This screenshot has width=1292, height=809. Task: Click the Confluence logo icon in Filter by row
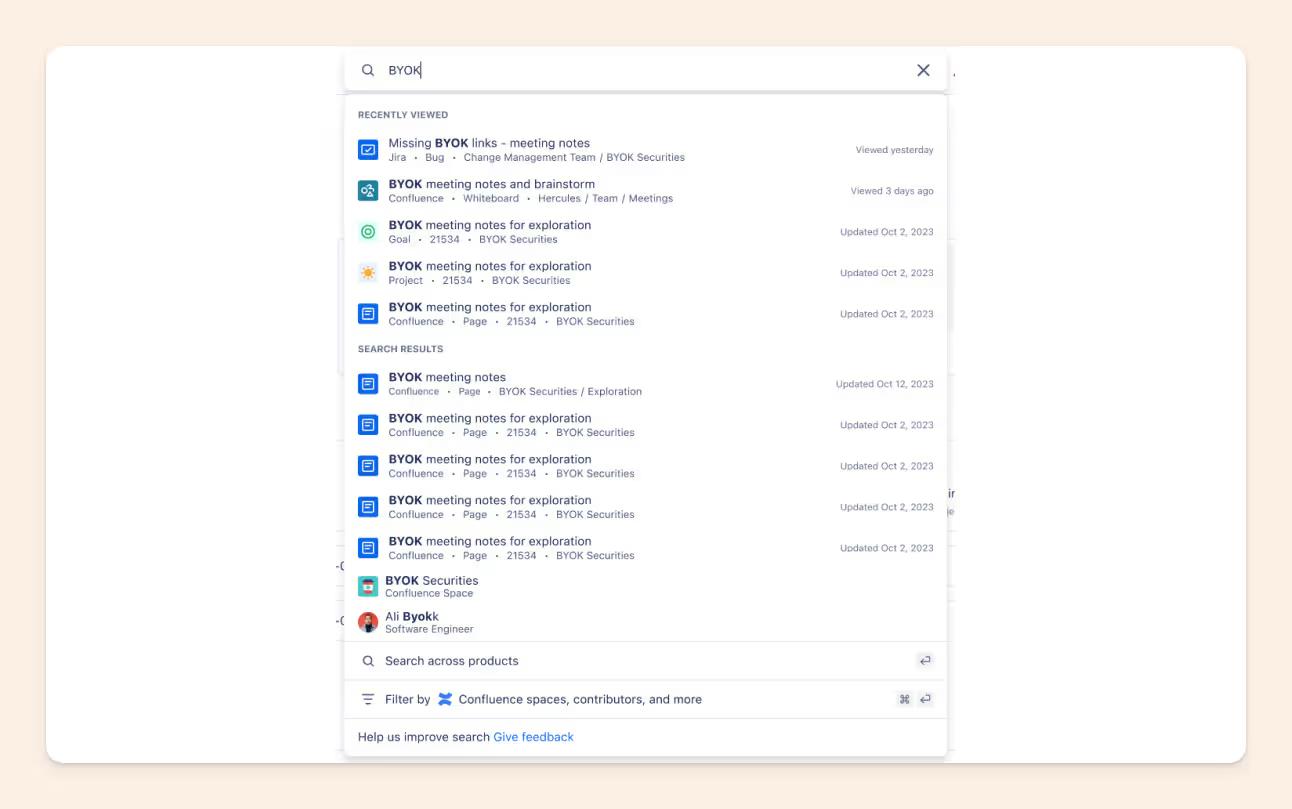(445, 699)
